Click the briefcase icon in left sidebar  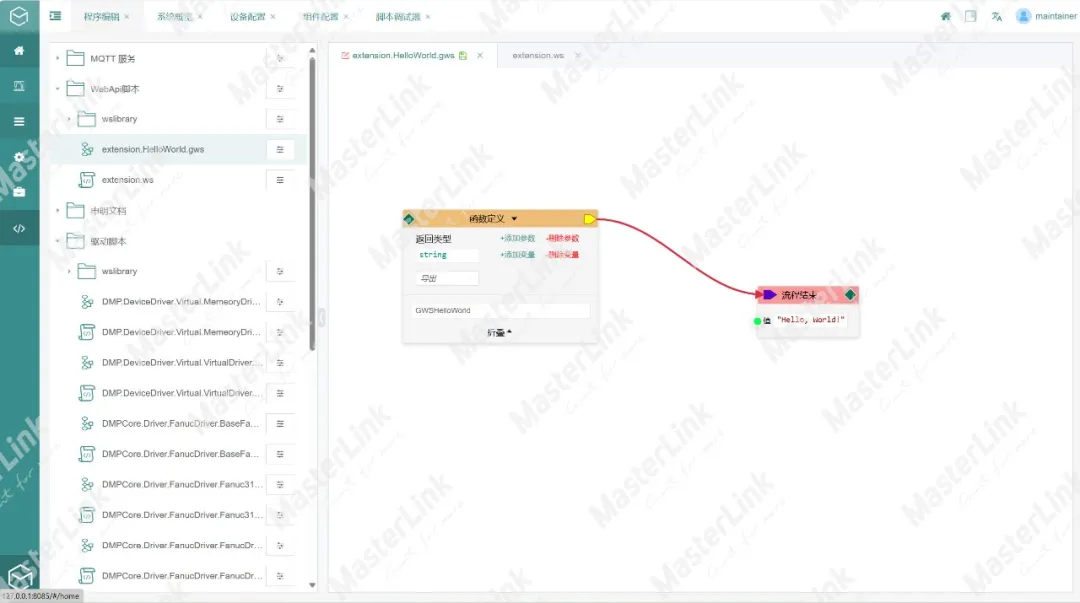(19, 192)
